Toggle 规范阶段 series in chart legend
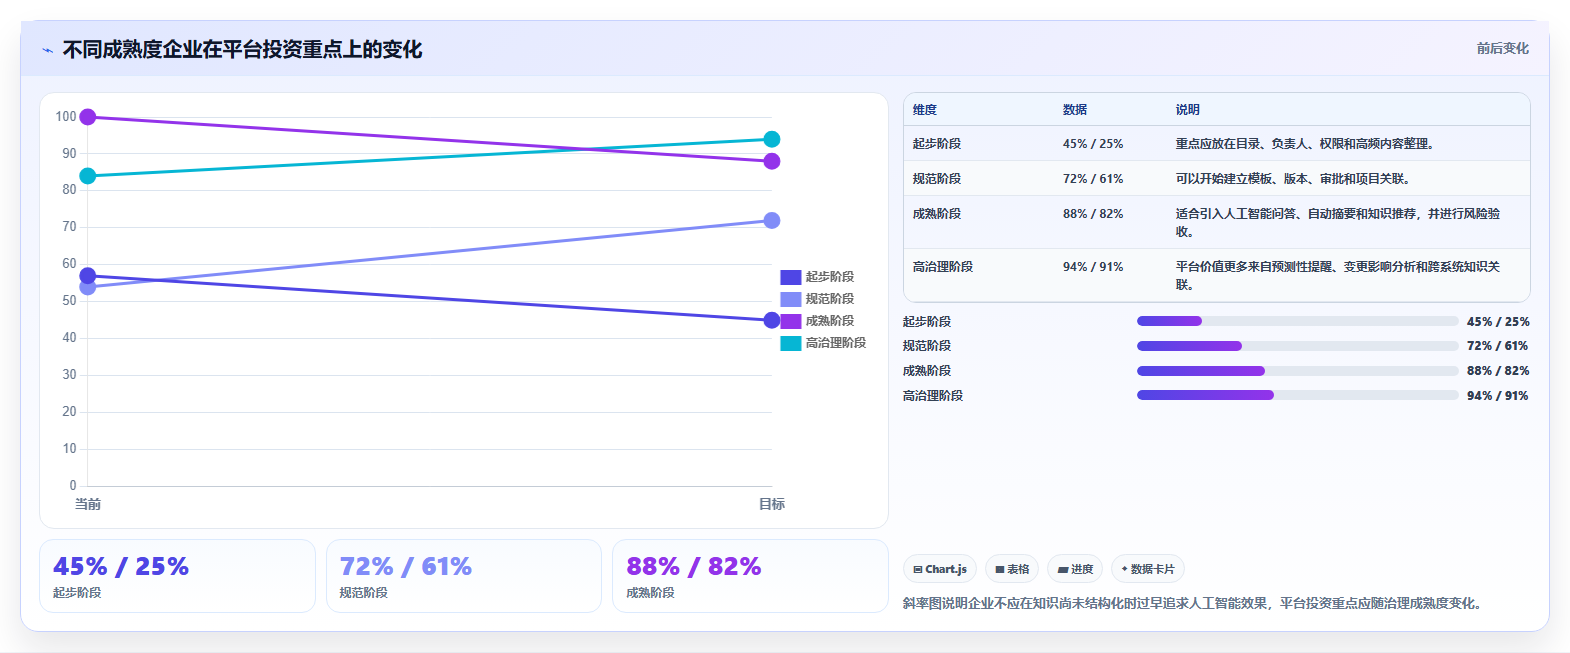The width and height of the screenshot is (1570, 653). 817,299
